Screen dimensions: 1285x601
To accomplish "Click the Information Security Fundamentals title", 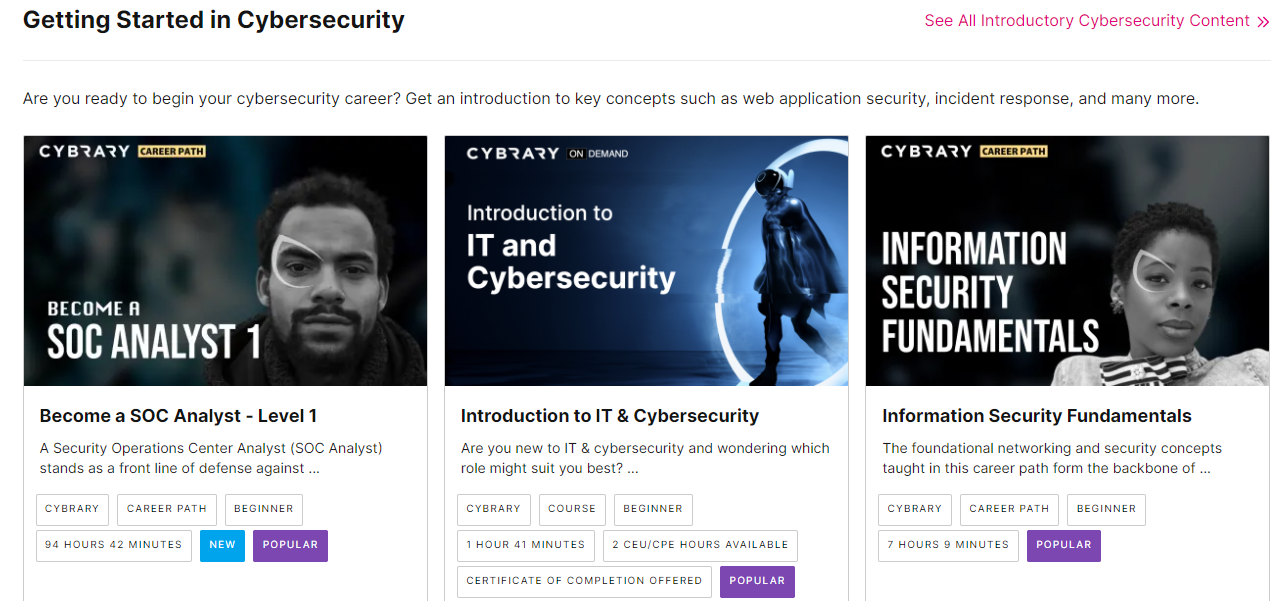I will coord(1036,416).
